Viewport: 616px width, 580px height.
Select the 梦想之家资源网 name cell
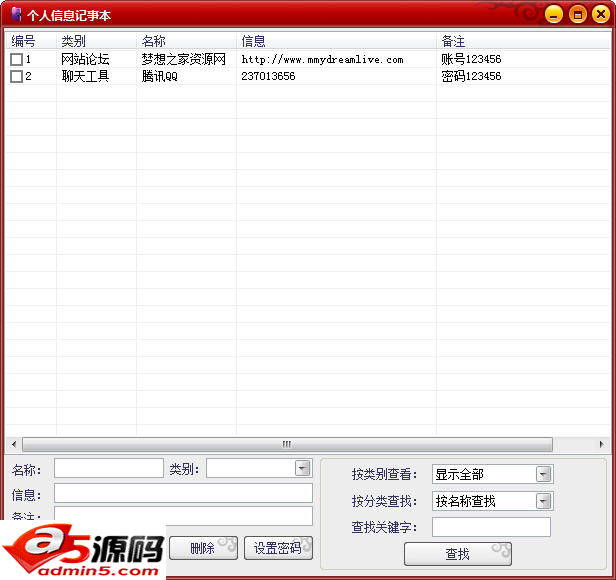(x=183, y=59)
